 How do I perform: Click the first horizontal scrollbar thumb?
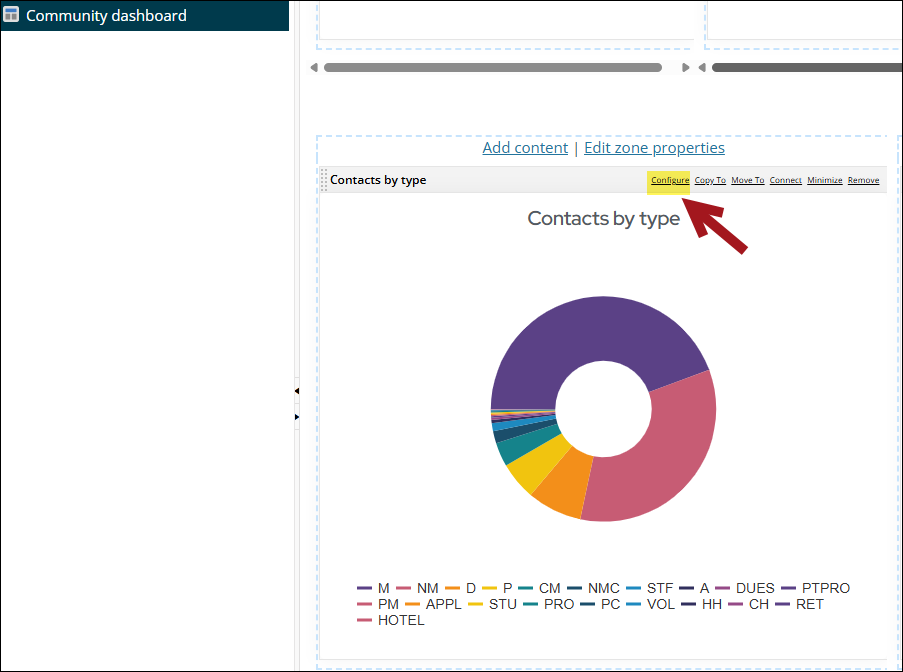492,68
